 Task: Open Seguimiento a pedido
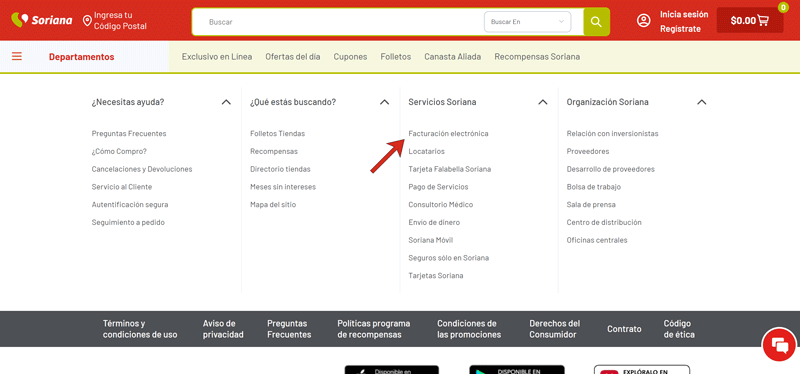tap(128, 222)
